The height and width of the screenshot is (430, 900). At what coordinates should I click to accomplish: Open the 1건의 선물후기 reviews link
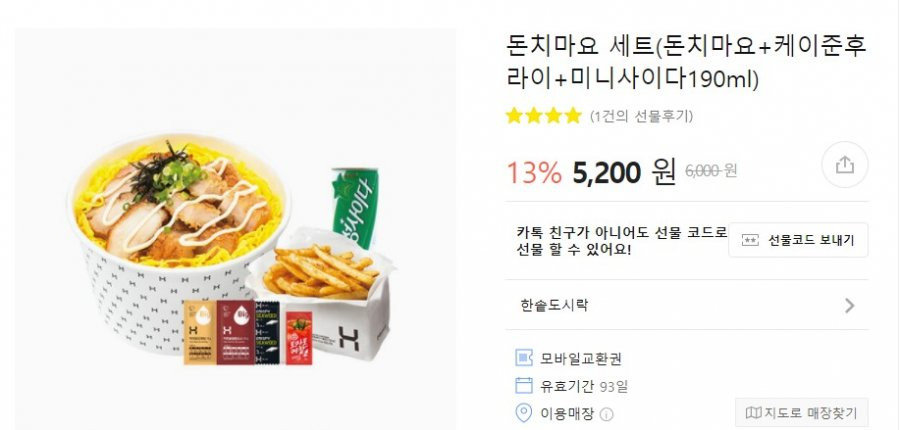[641, 117]
